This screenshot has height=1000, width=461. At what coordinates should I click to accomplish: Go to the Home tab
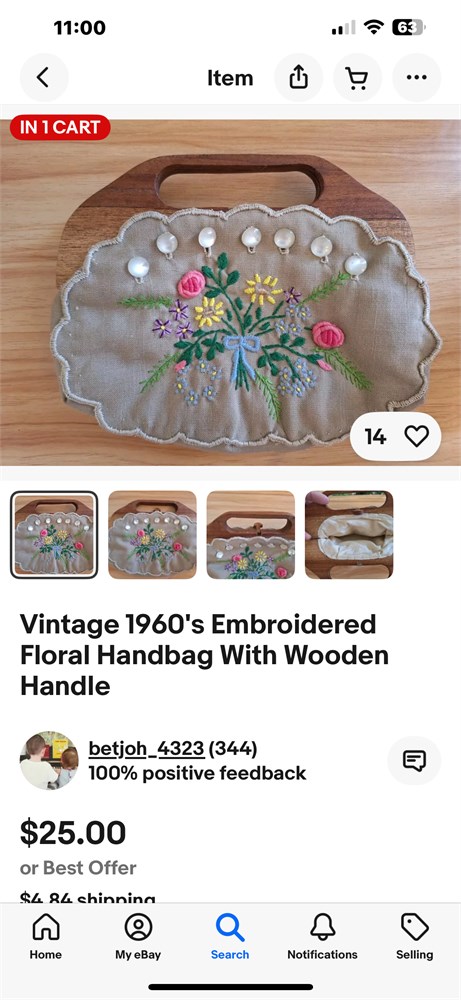coord(46,937)
